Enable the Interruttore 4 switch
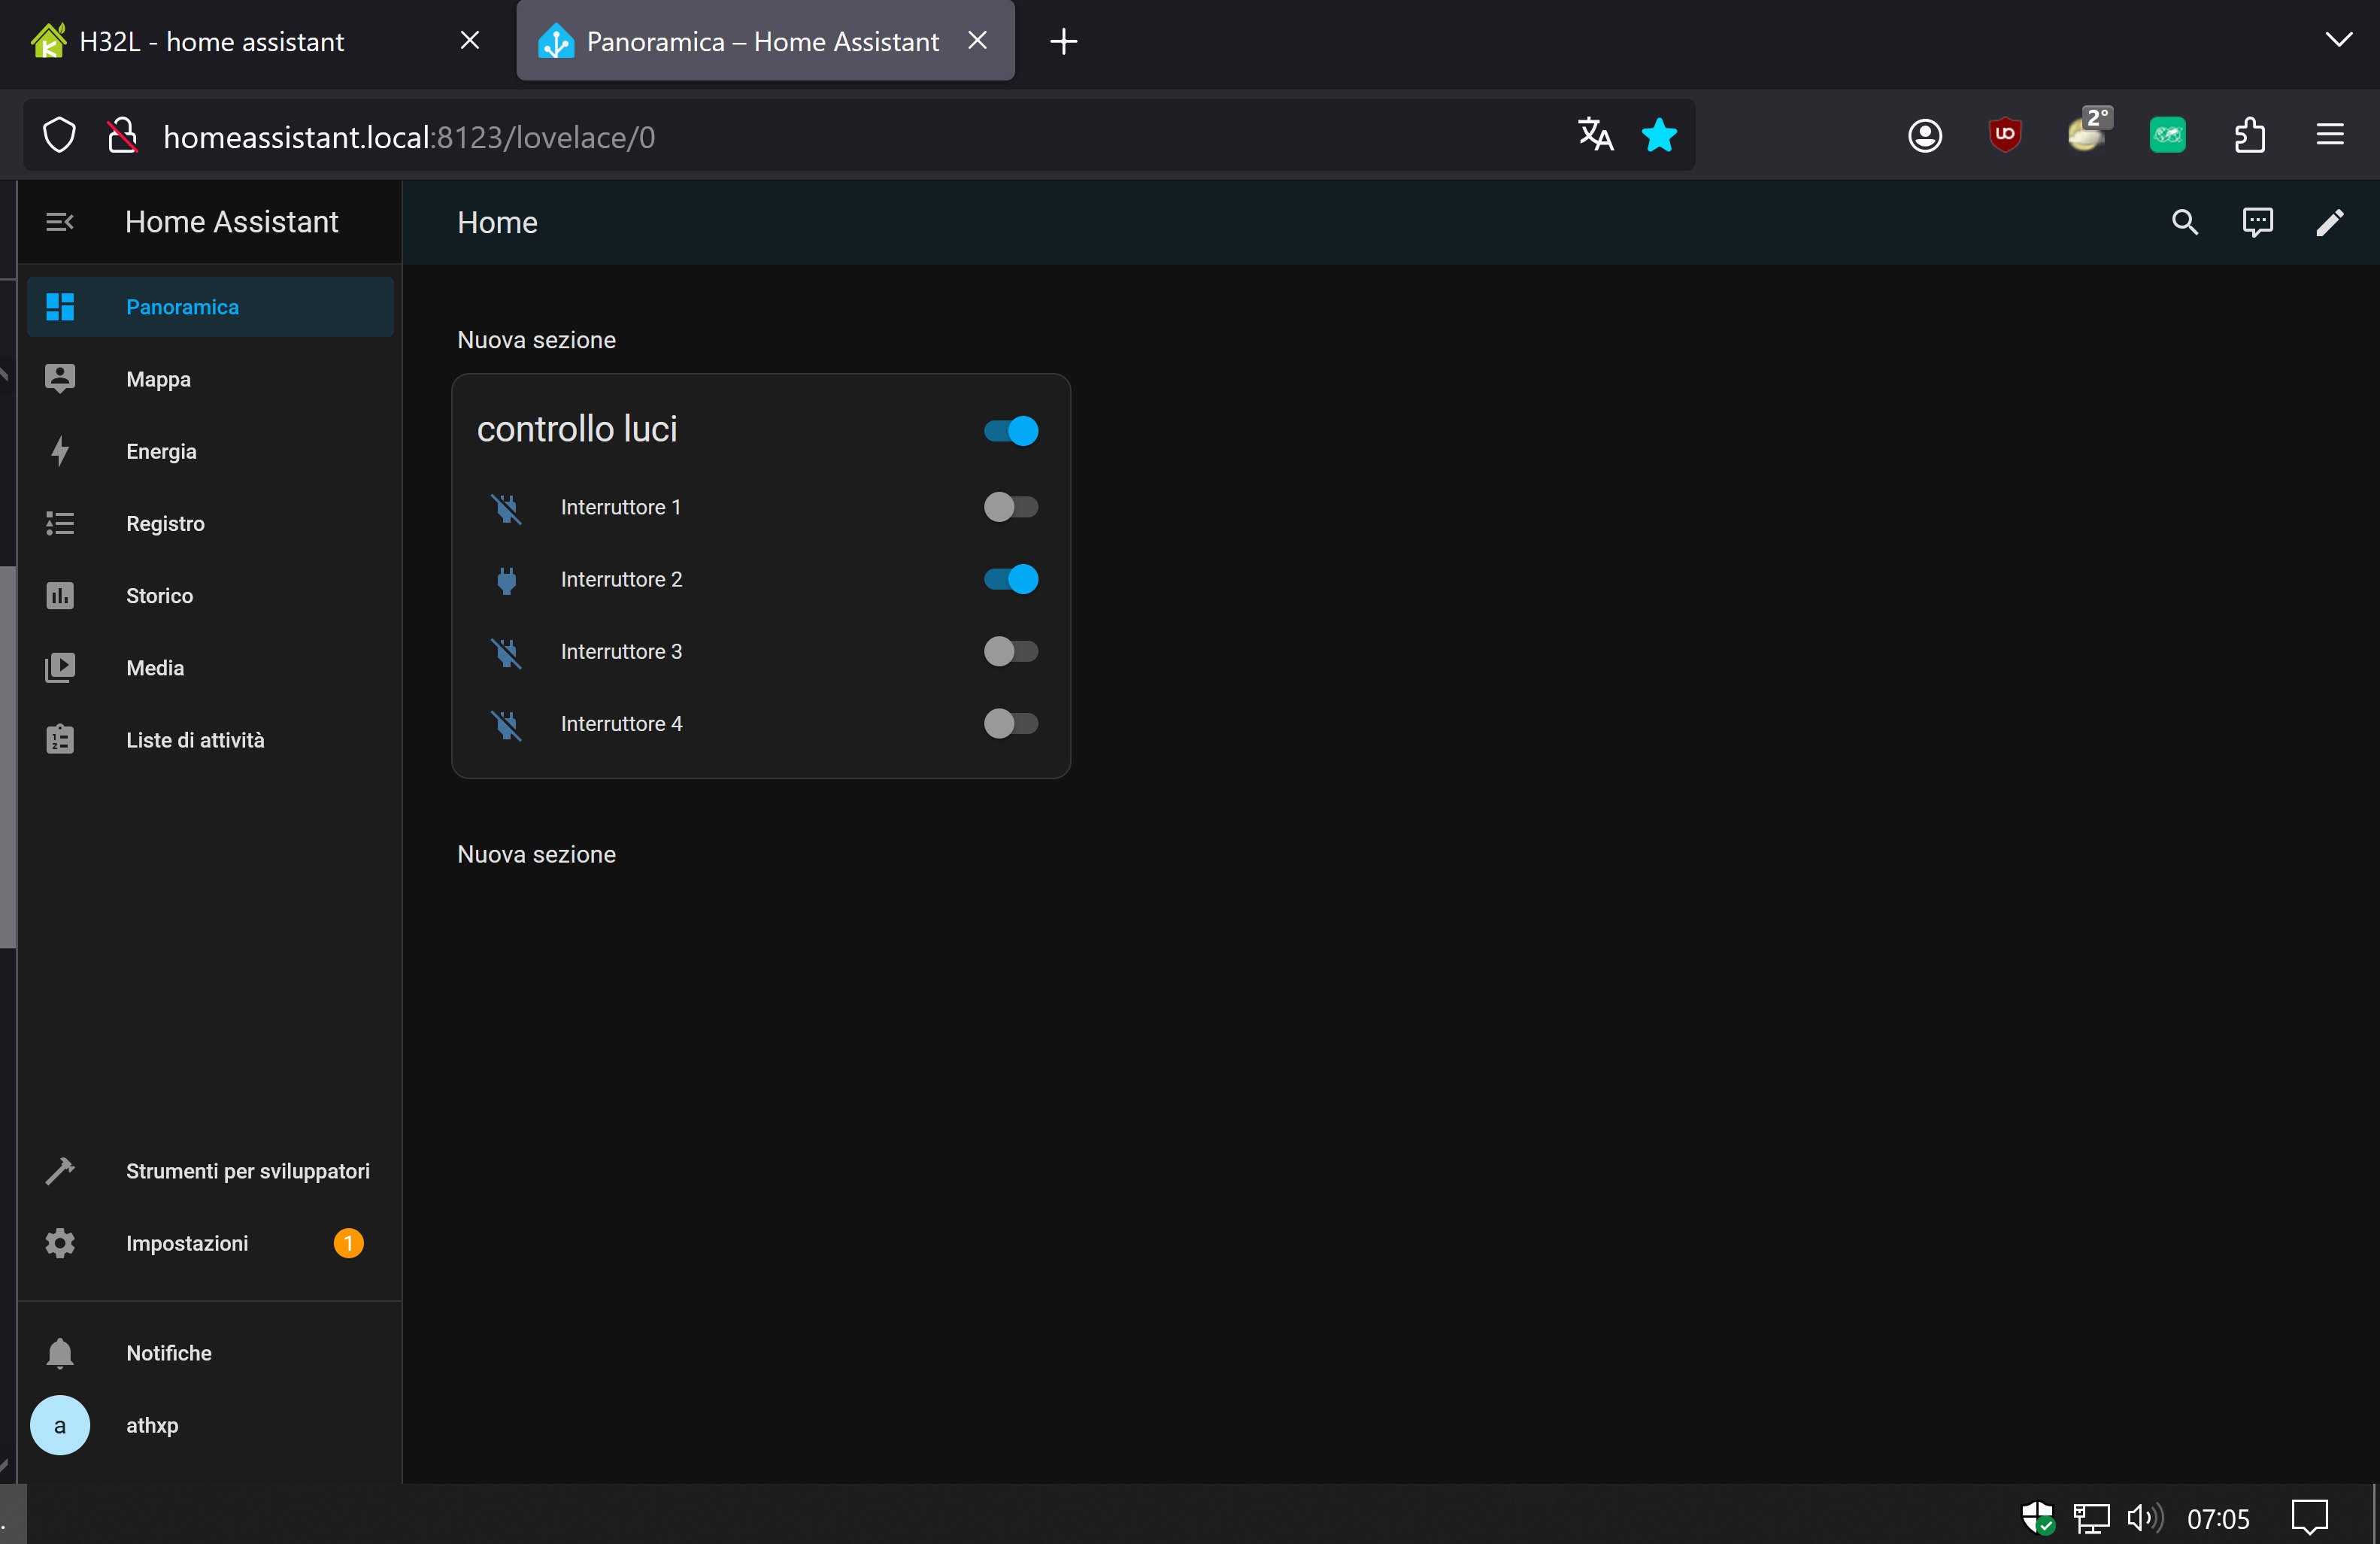Image resolution: width=2380 pixels, height=1544 pixels. pyautogui.click(x=1010, y=723)
